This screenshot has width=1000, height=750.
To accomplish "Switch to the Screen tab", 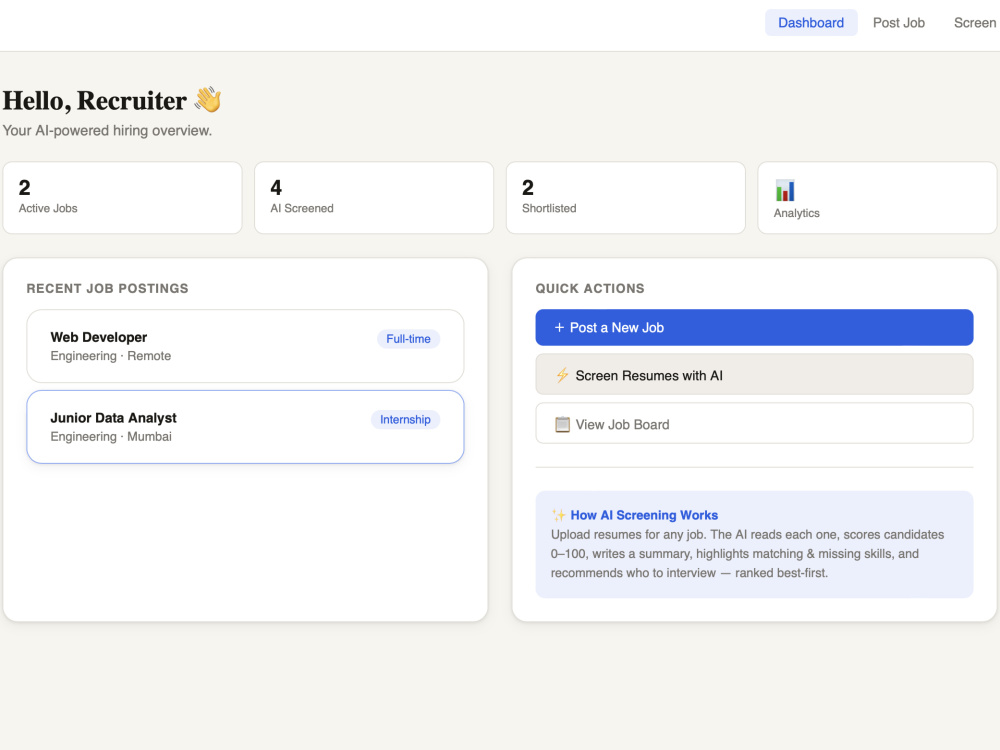I will 974,23.
